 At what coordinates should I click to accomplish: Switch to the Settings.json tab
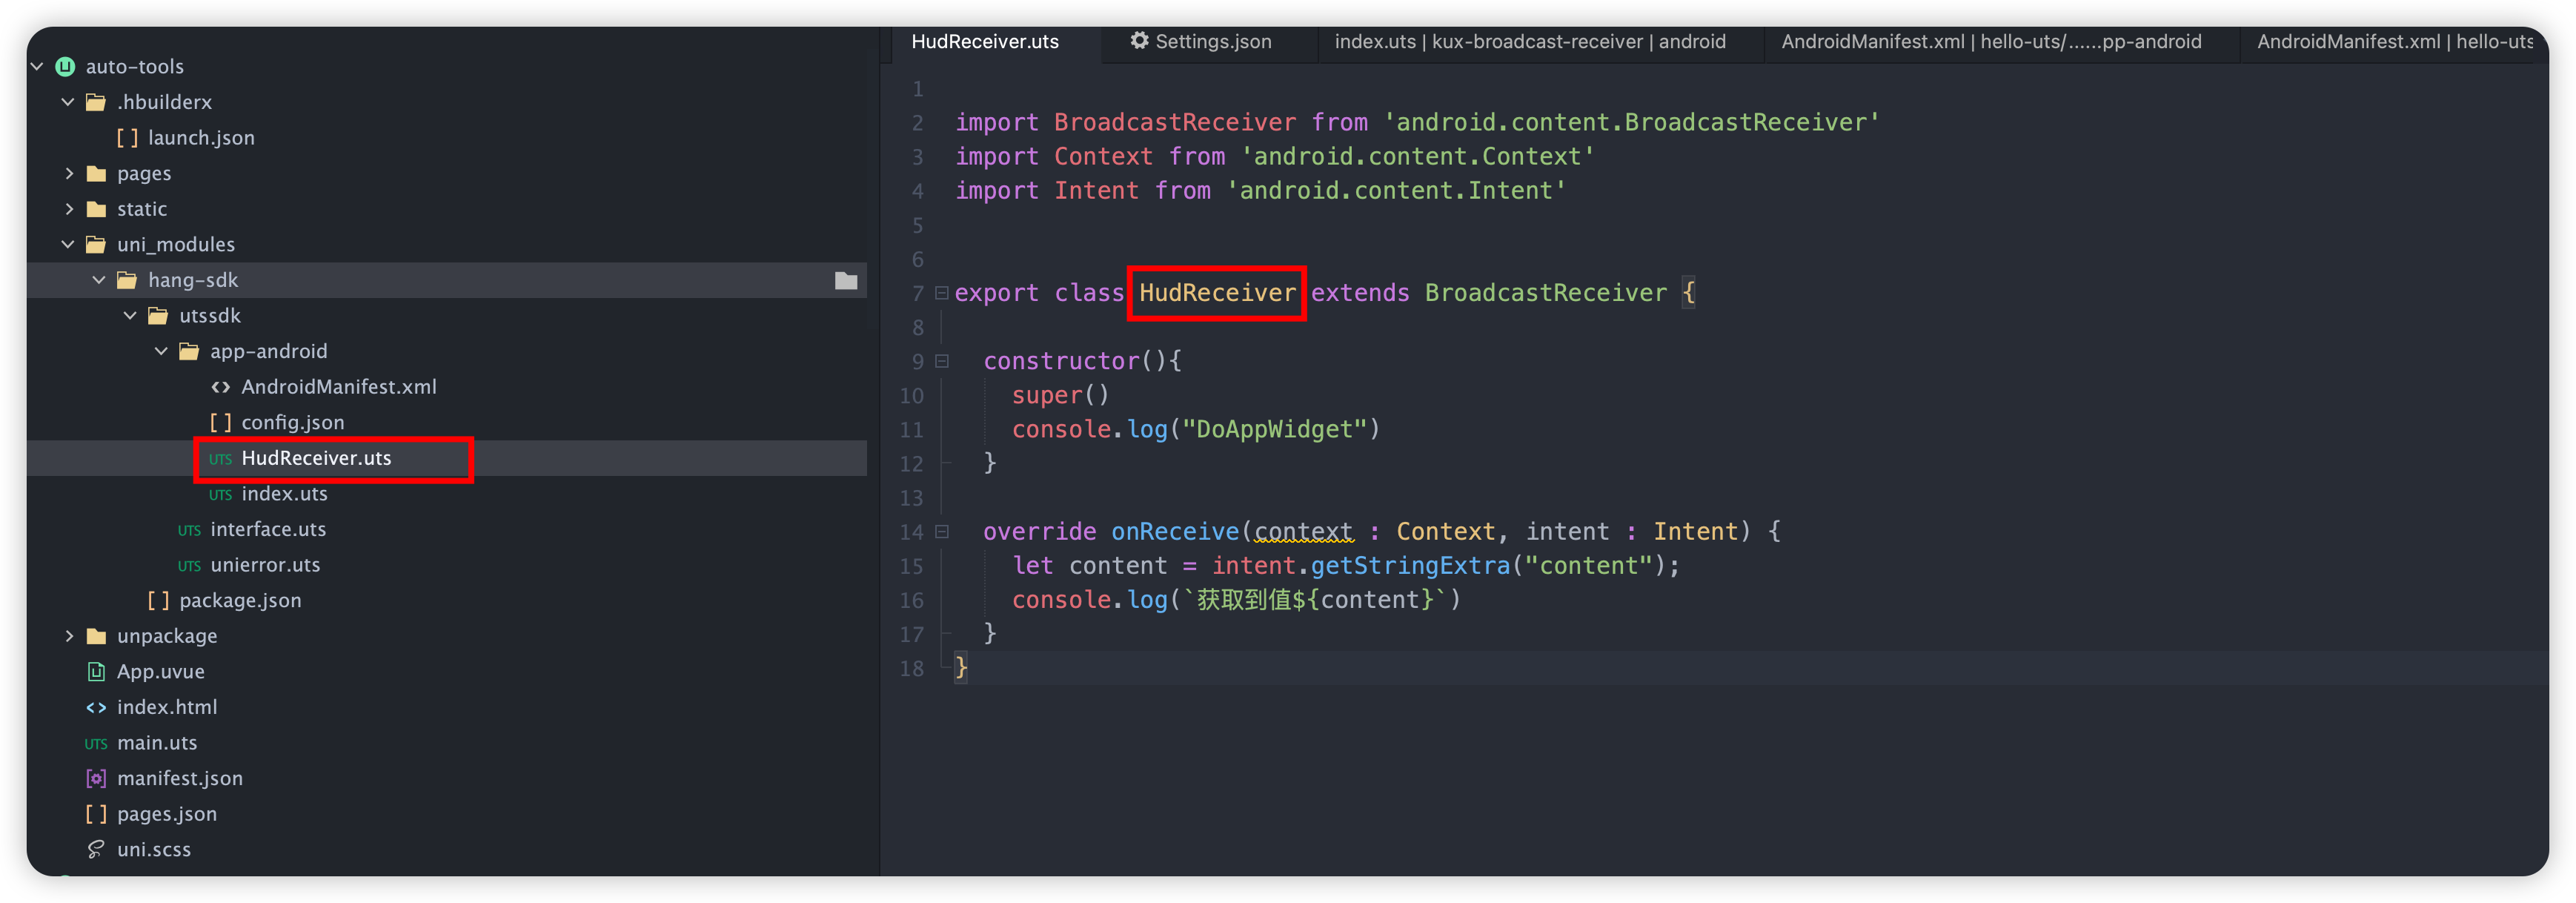1212,41
